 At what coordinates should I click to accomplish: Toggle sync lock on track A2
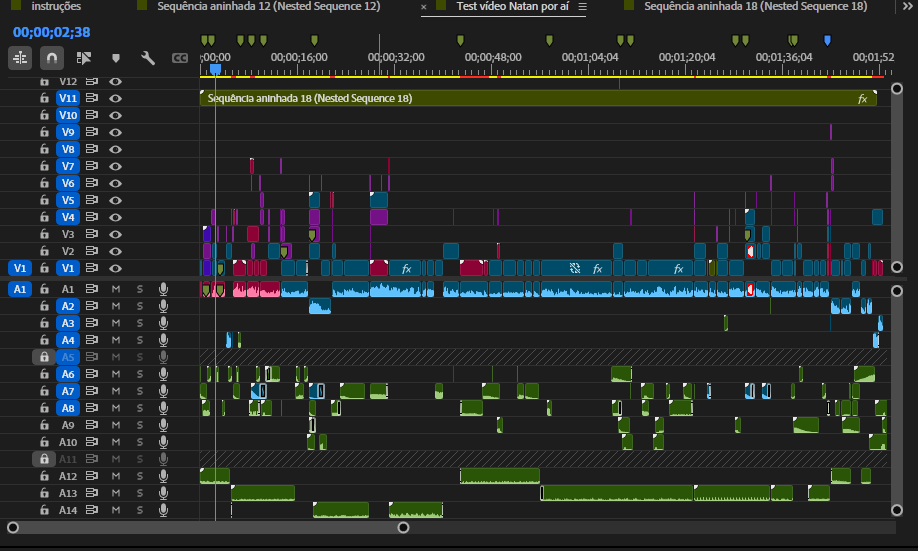click(x=92, y=306)
